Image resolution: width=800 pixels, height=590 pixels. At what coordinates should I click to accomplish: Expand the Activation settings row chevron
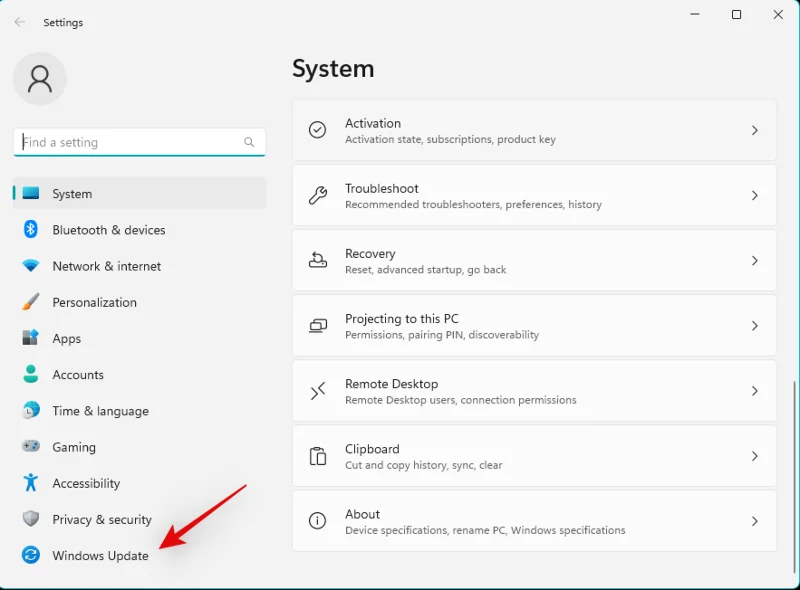(x=755, y=130)
